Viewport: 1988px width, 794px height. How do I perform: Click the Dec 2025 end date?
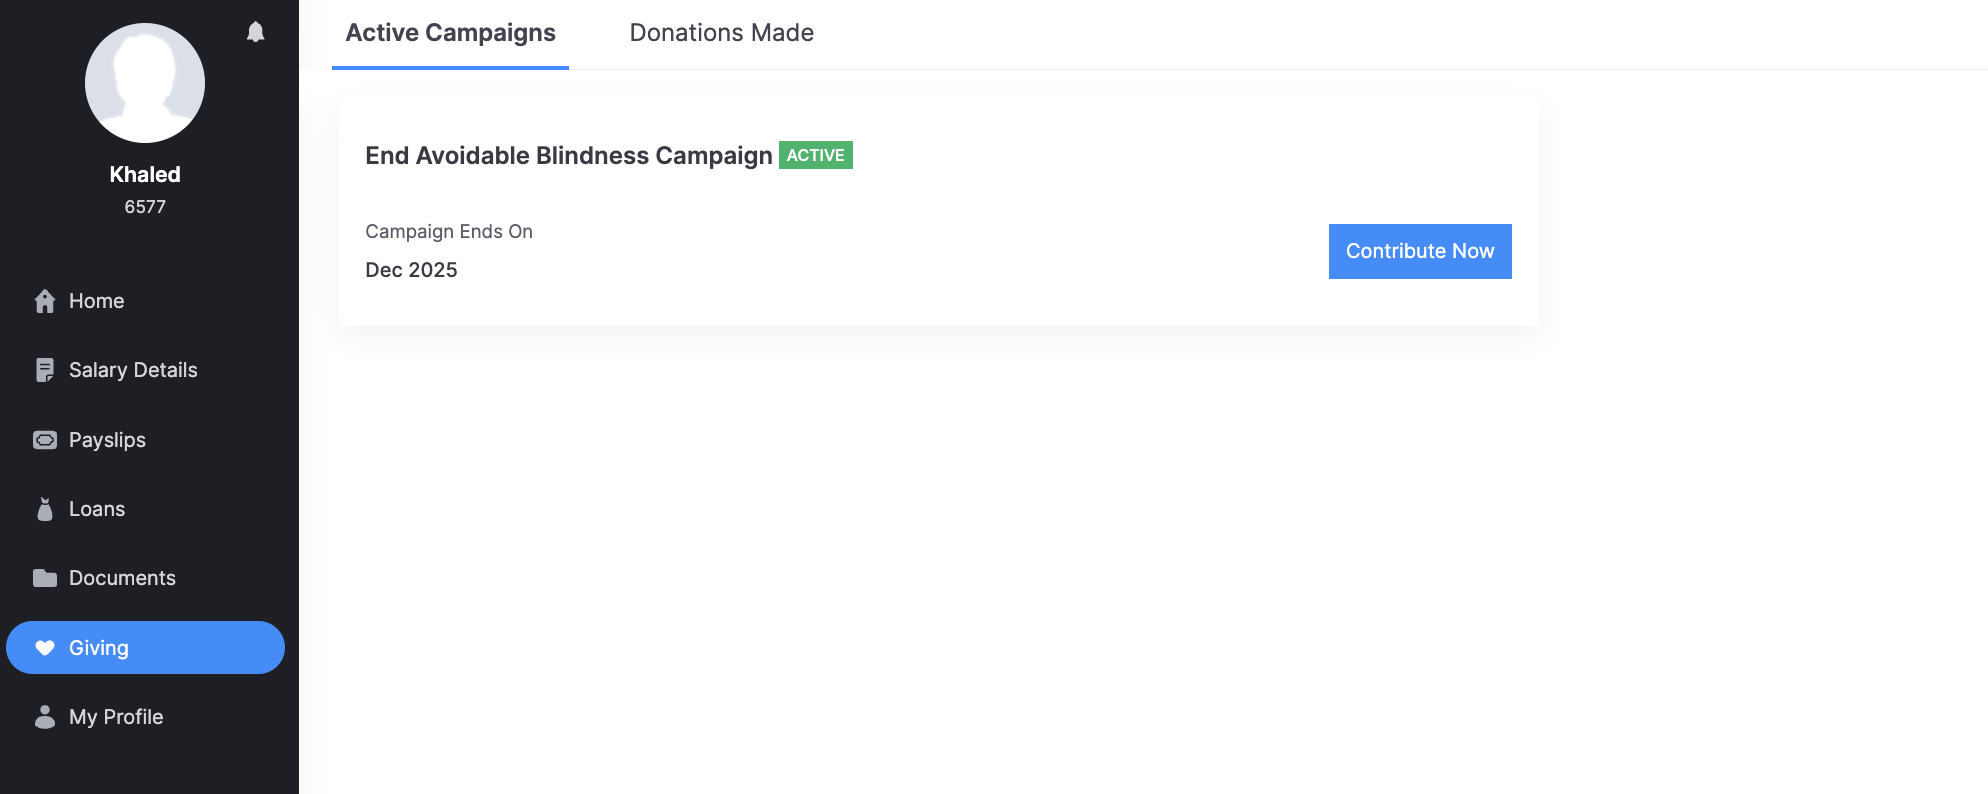411,270
